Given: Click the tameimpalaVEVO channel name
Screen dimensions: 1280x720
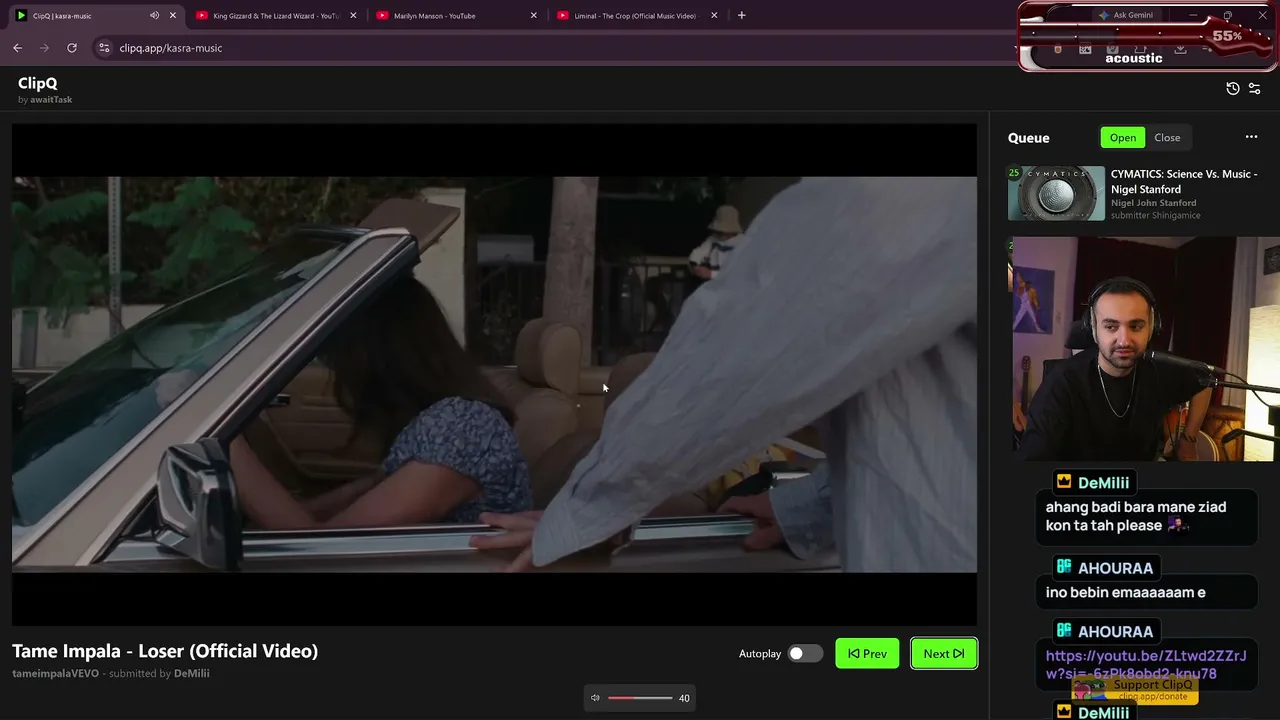Looking at the screenshot, I should click(55, 674).
